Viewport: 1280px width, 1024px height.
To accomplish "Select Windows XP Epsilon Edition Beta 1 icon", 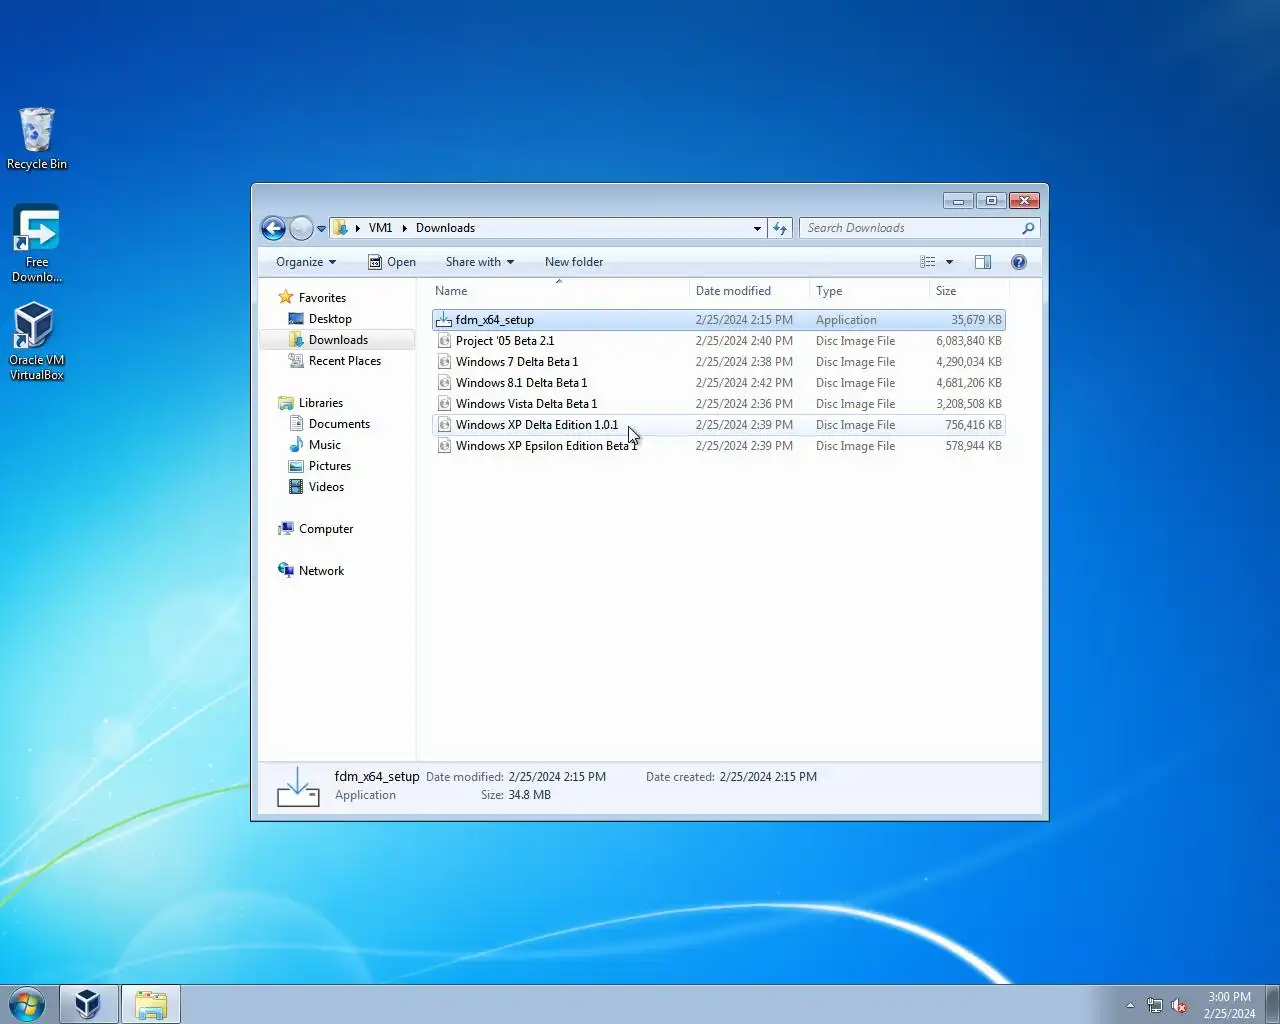I will click(x=444, y=446).
